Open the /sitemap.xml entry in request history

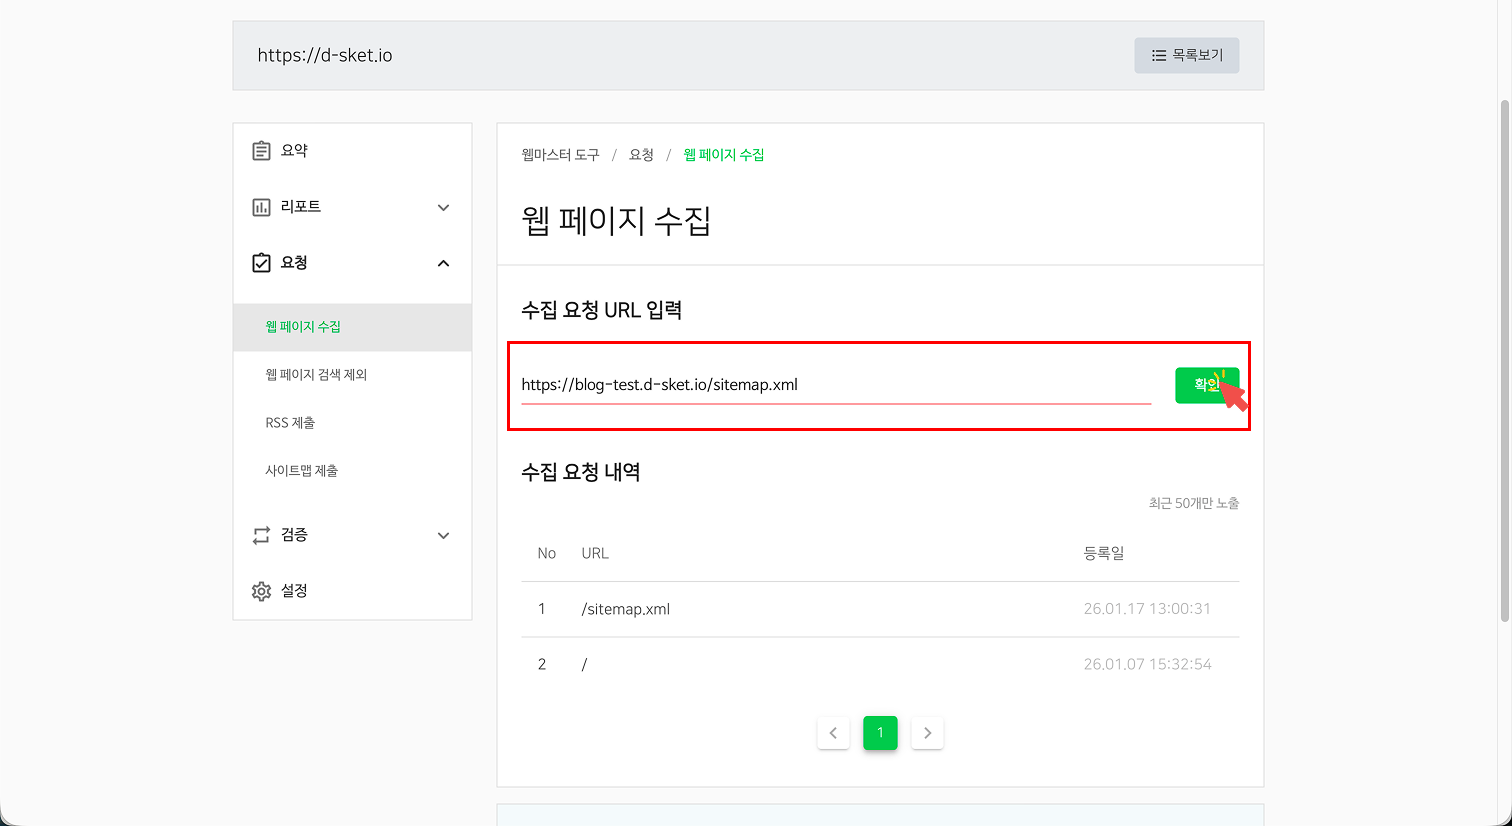[x=625, y=608]
